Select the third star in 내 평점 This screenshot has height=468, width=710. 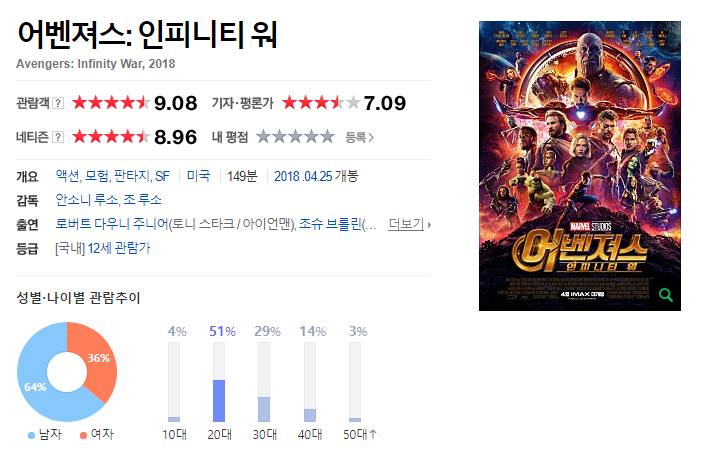tap(296, 137)
